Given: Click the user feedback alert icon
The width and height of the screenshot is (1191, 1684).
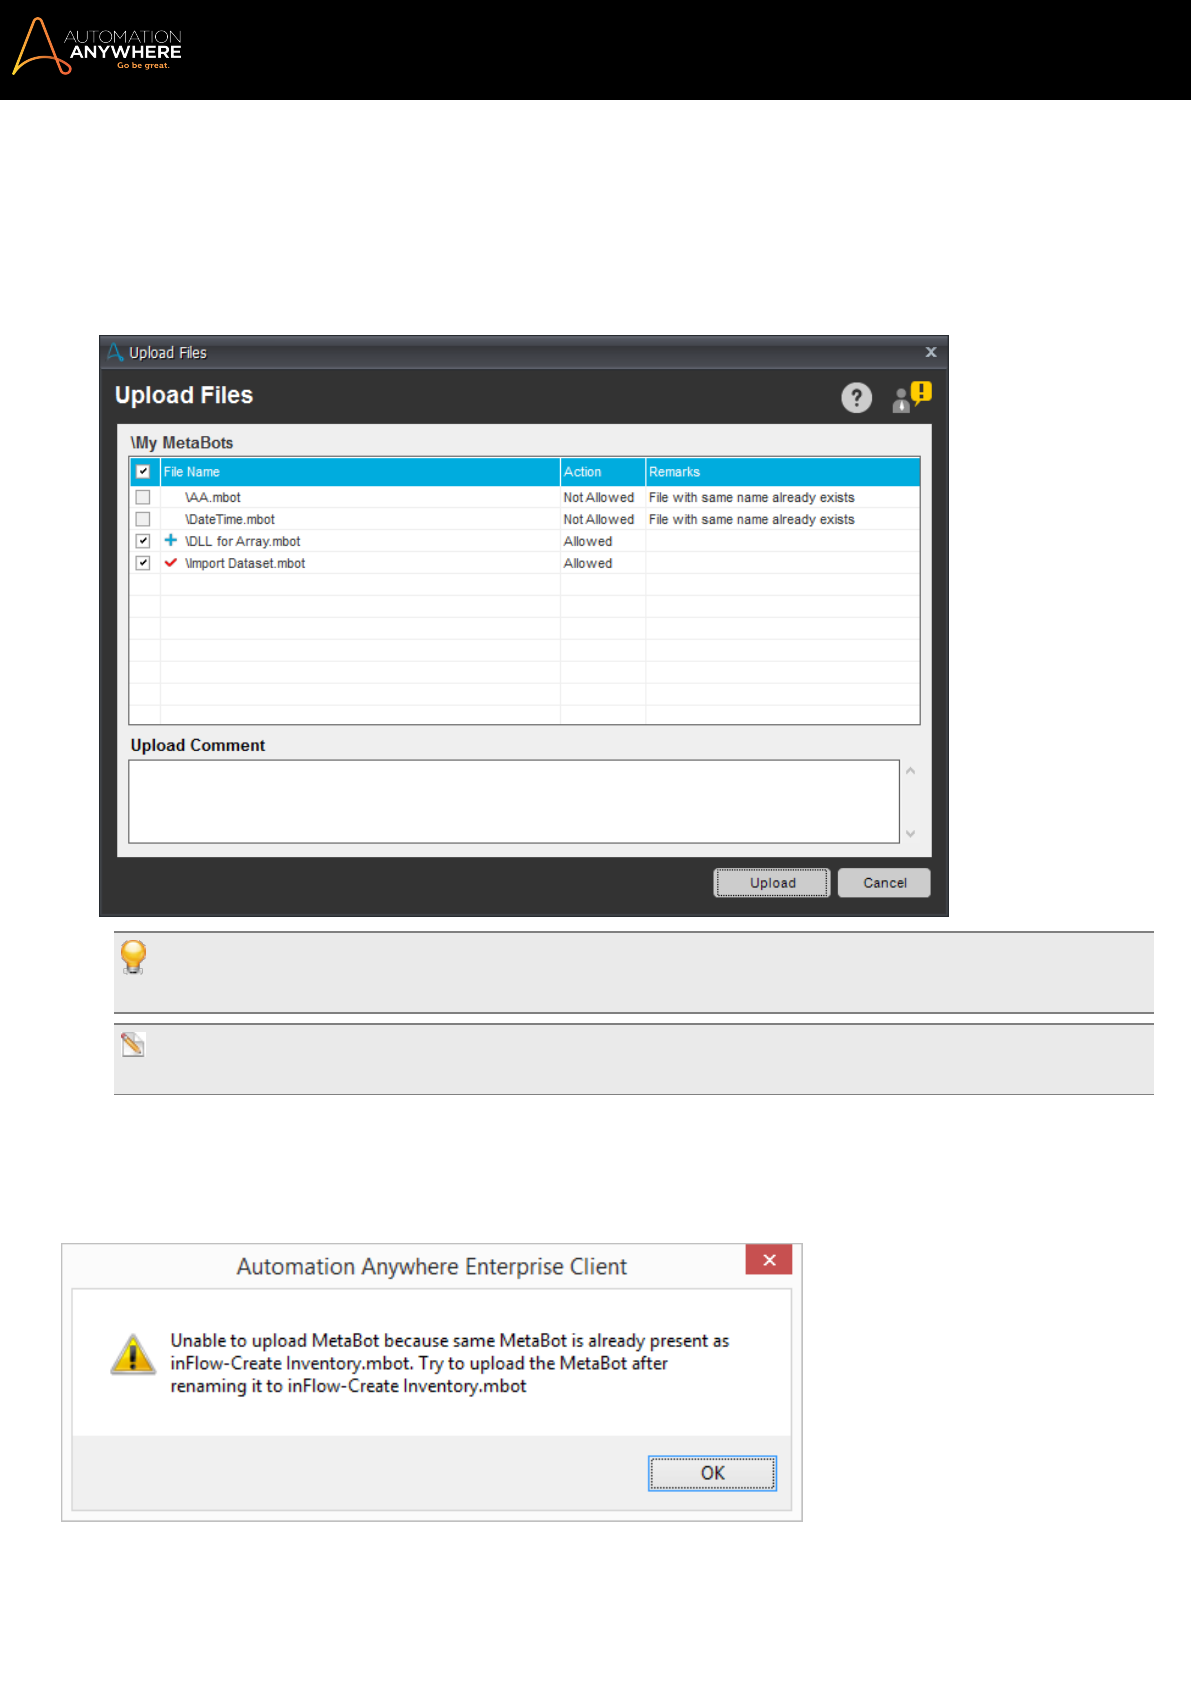Looking at the screenshot, I should point(912,397).
